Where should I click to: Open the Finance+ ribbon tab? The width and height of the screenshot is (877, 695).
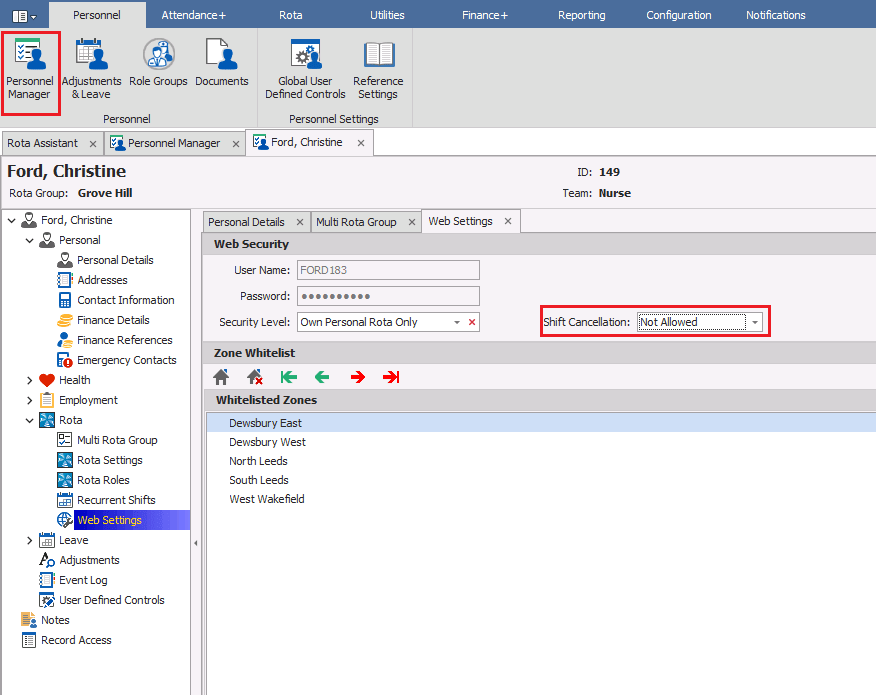(484, 15)
